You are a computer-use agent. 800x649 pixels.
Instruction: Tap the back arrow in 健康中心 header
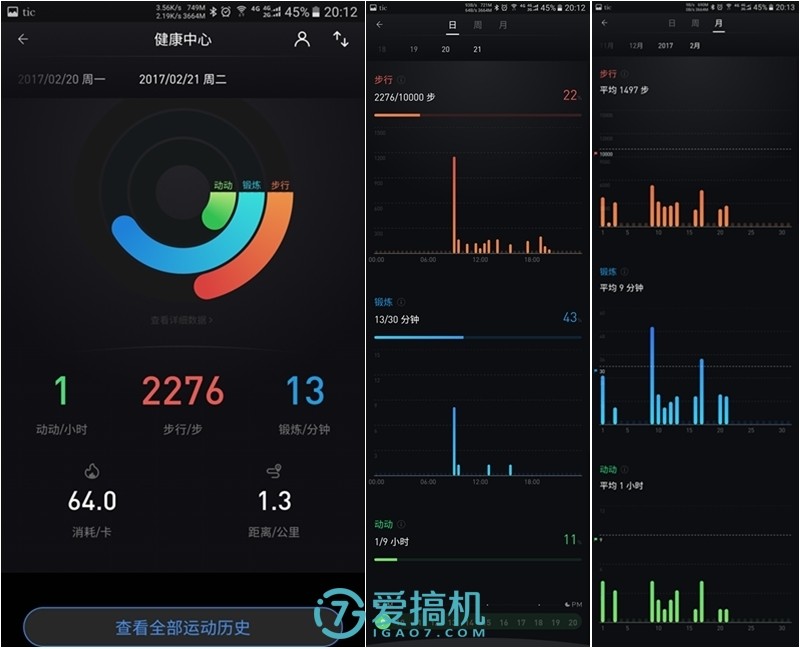[22, 38]
